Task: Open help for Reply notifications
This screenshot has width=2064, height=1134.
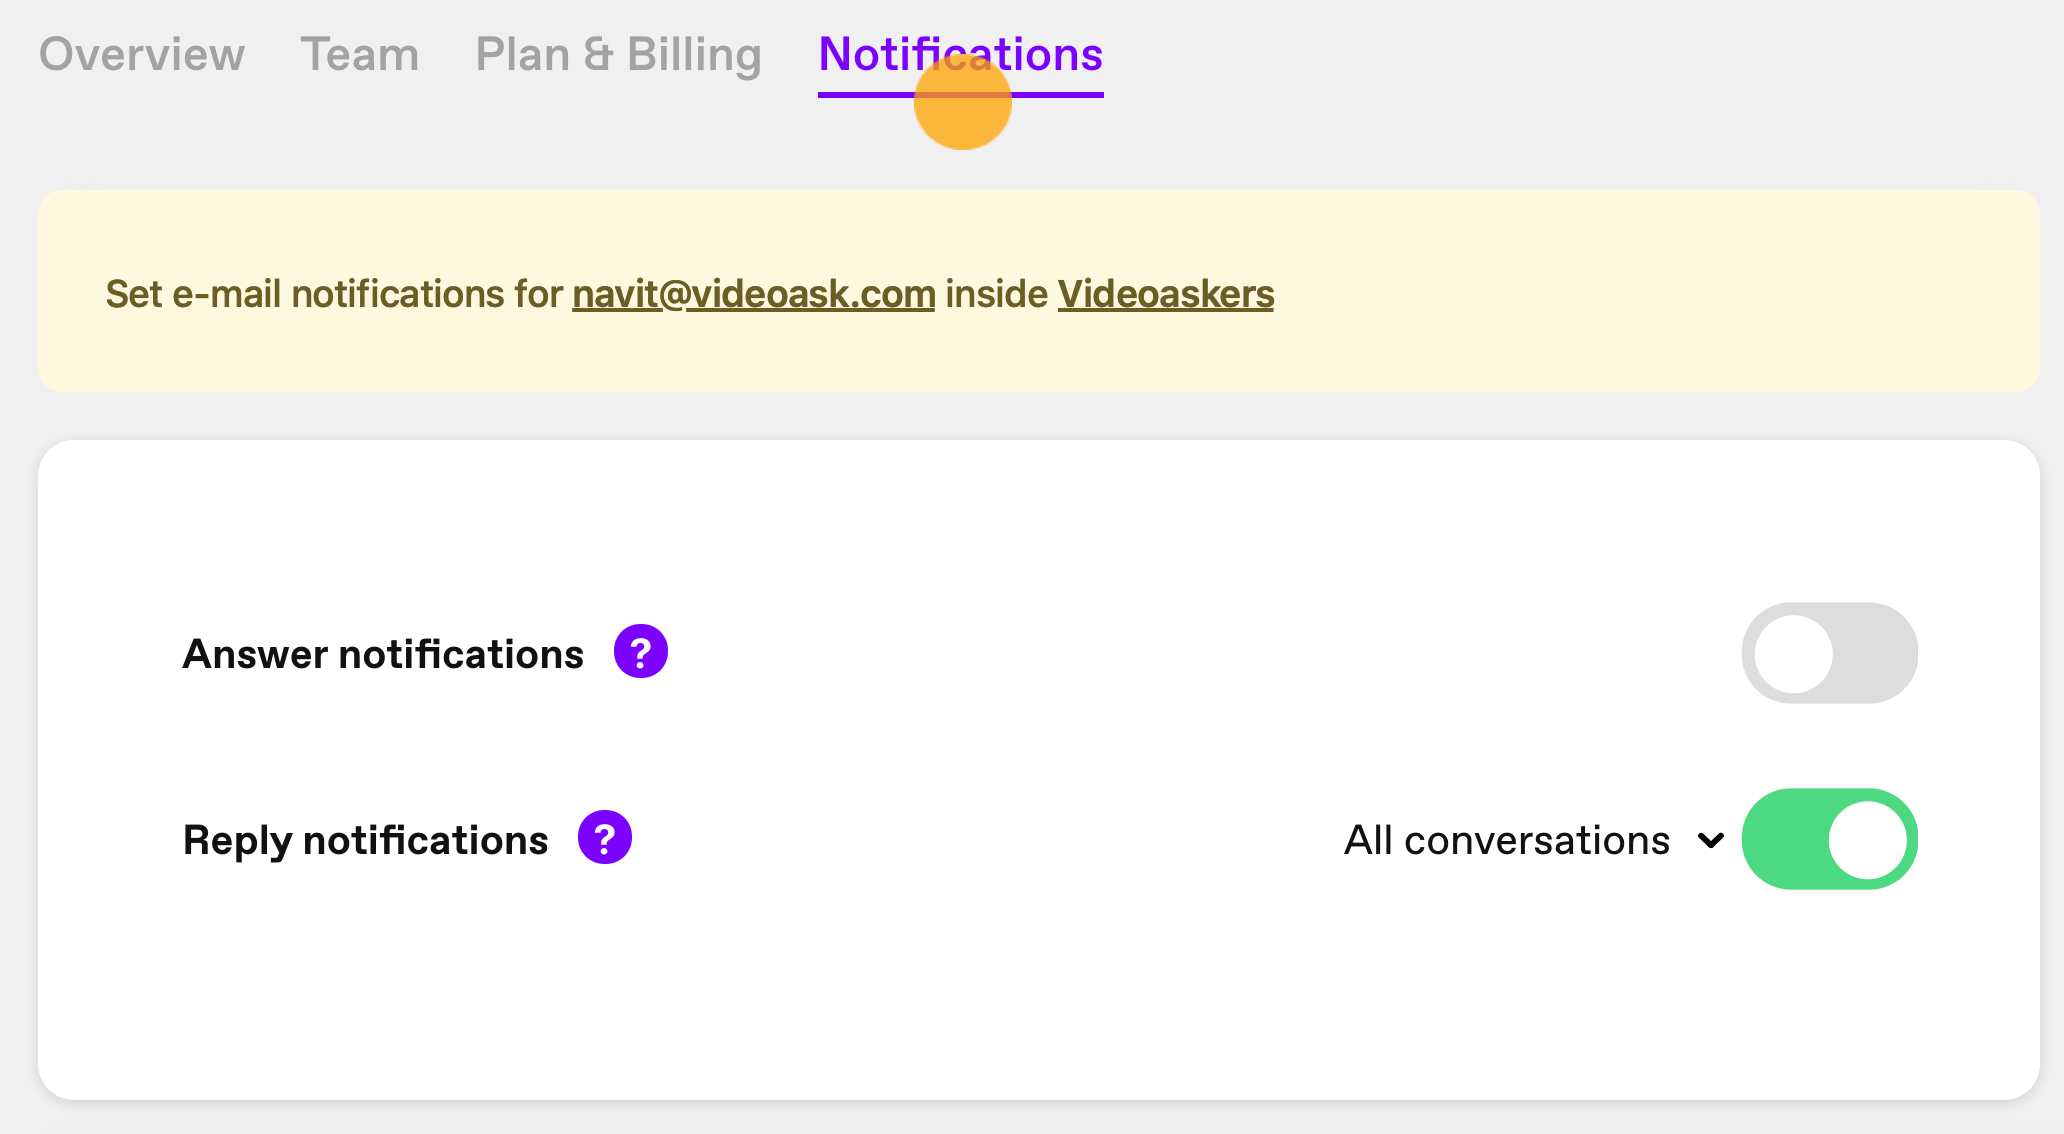Action: click(x=605, y=838)
